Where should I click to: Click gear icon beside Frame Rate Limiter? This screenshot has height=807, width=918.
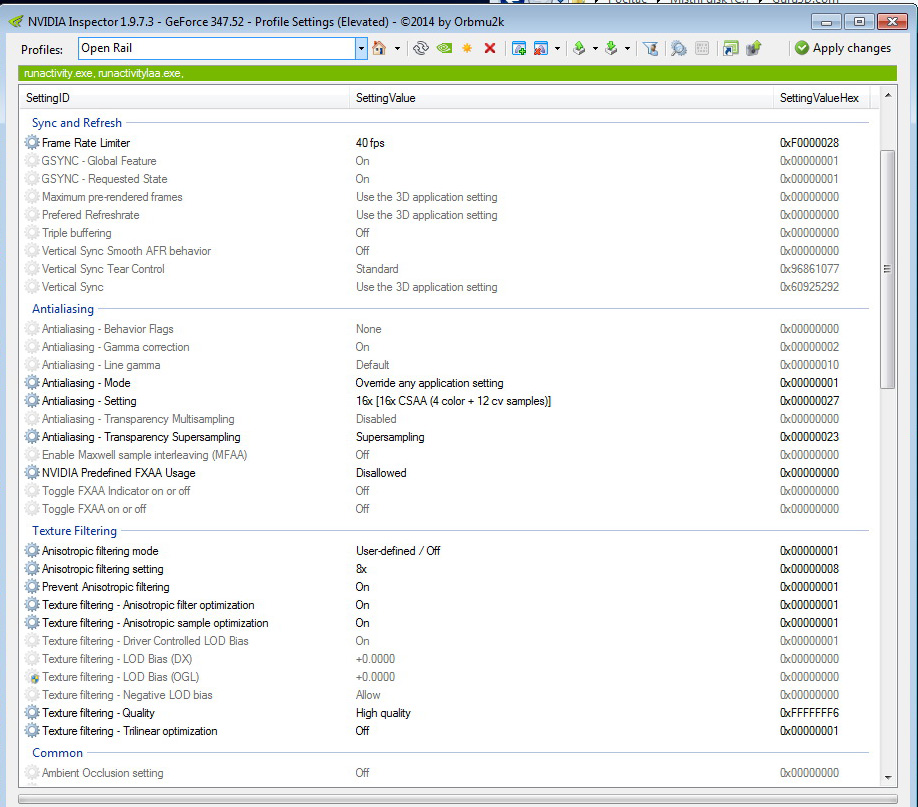[32, 143]
